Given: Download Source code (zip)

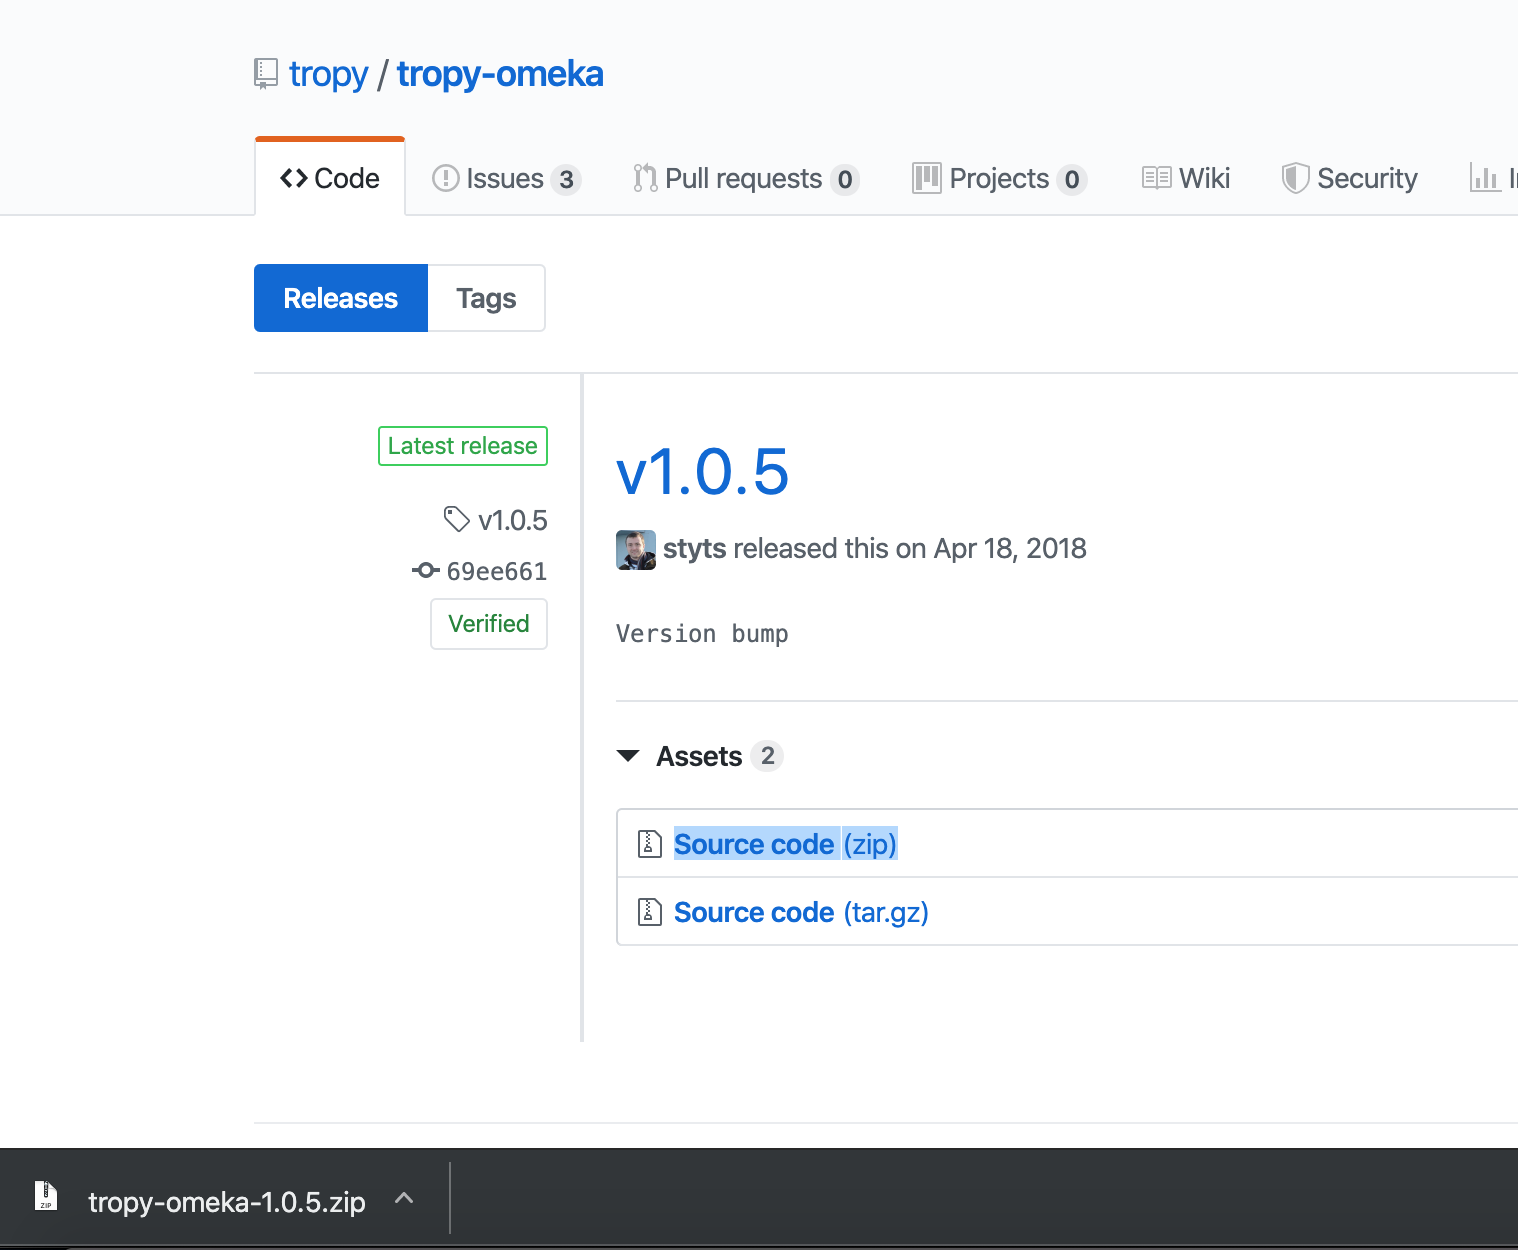Looking at the screenshot, I should pyautogui.click(x=785, y=844).
